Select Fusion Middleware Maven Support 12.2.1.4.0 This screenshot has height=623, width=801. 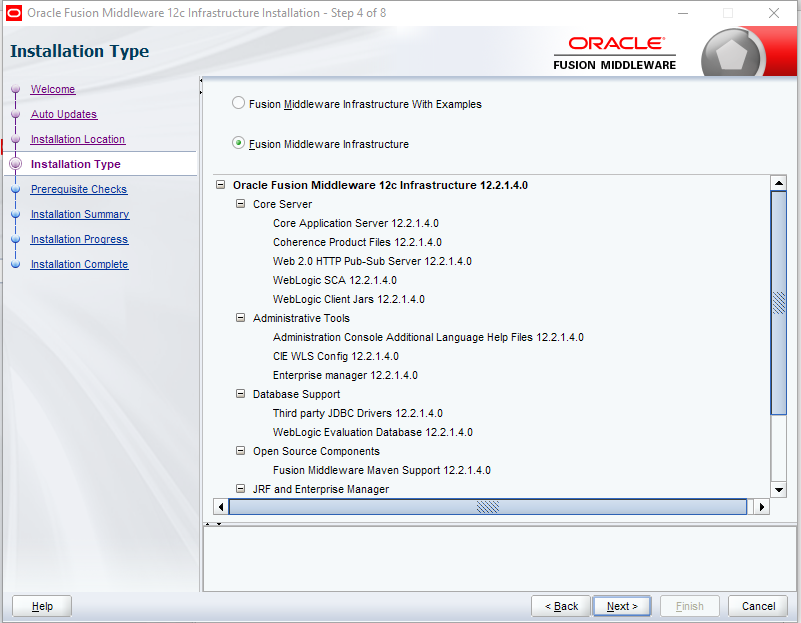point(382,470)
